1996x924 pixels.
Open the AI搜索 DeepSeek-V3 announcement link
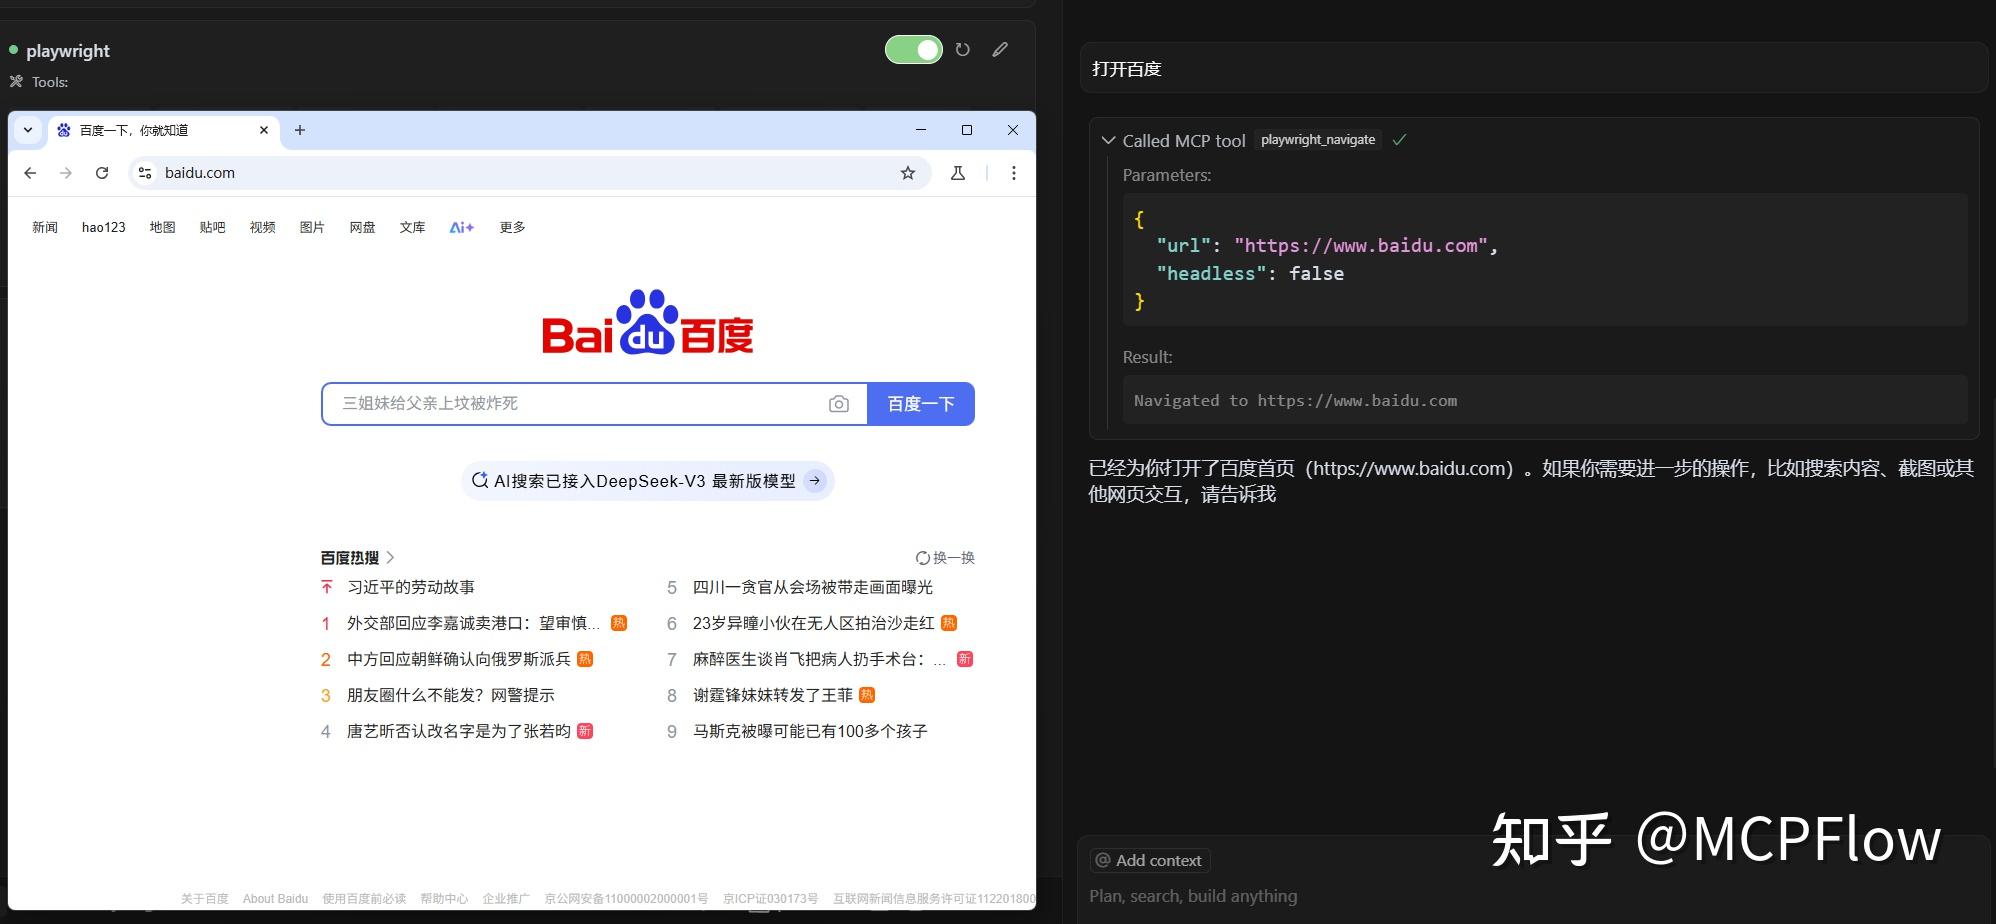point(645,480)
